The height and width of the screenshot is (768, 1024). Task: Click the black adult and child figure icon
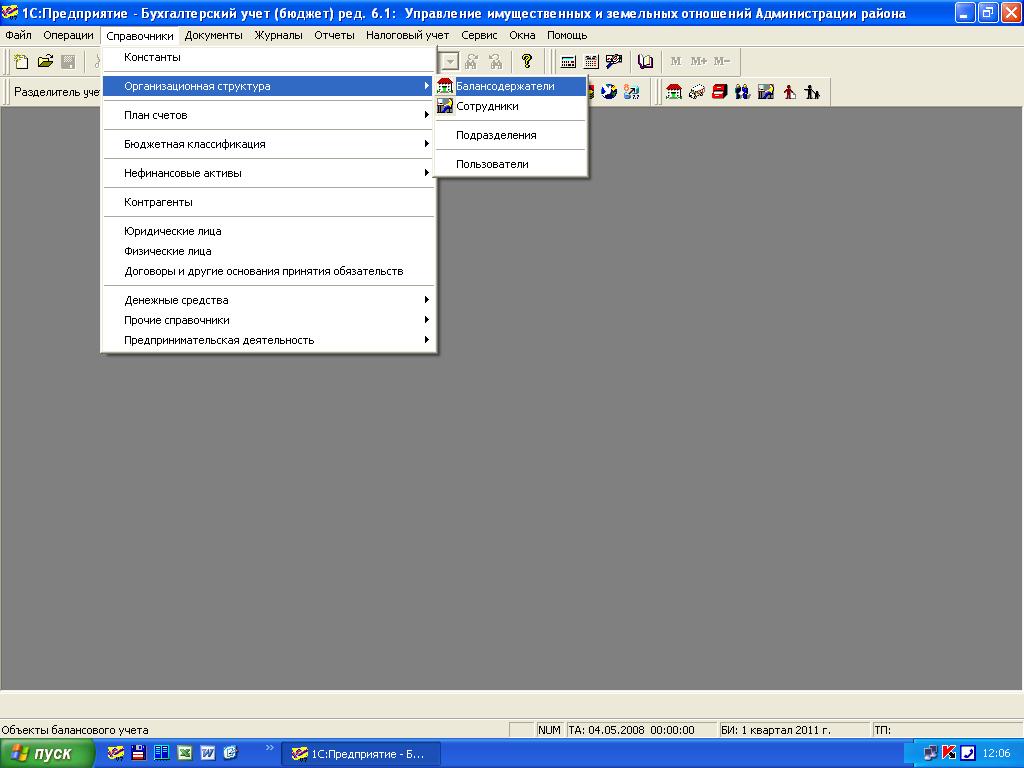click(x=812, y=92)
